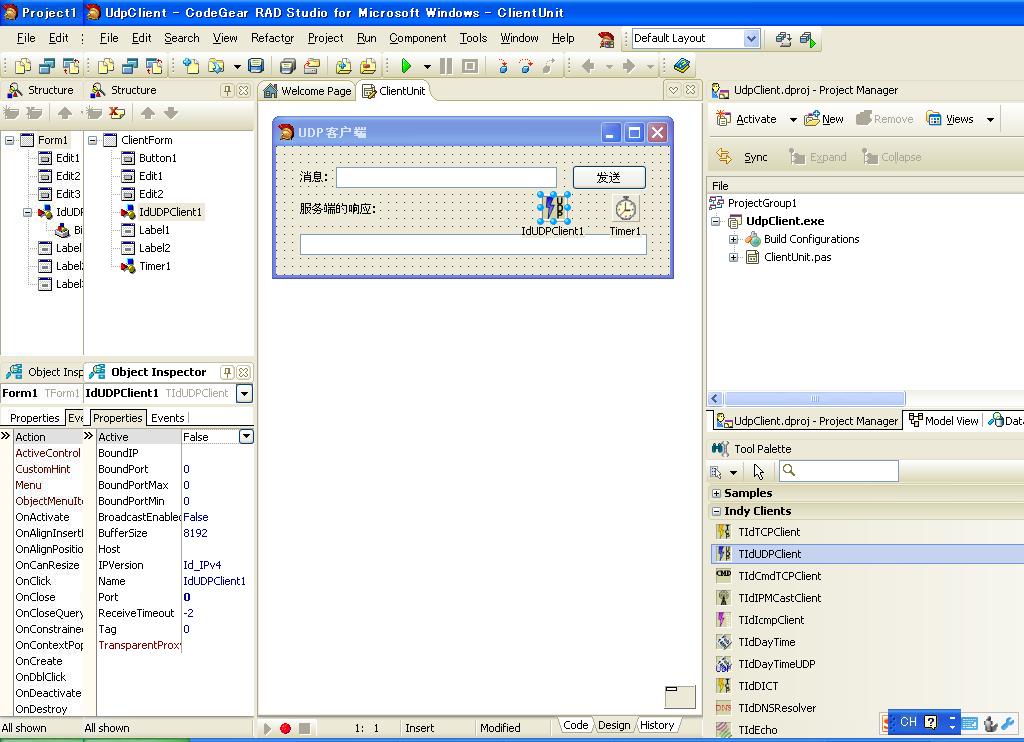Expand the Samples palette category
This screenshot has width=1024, height=742.
[716, 493]
